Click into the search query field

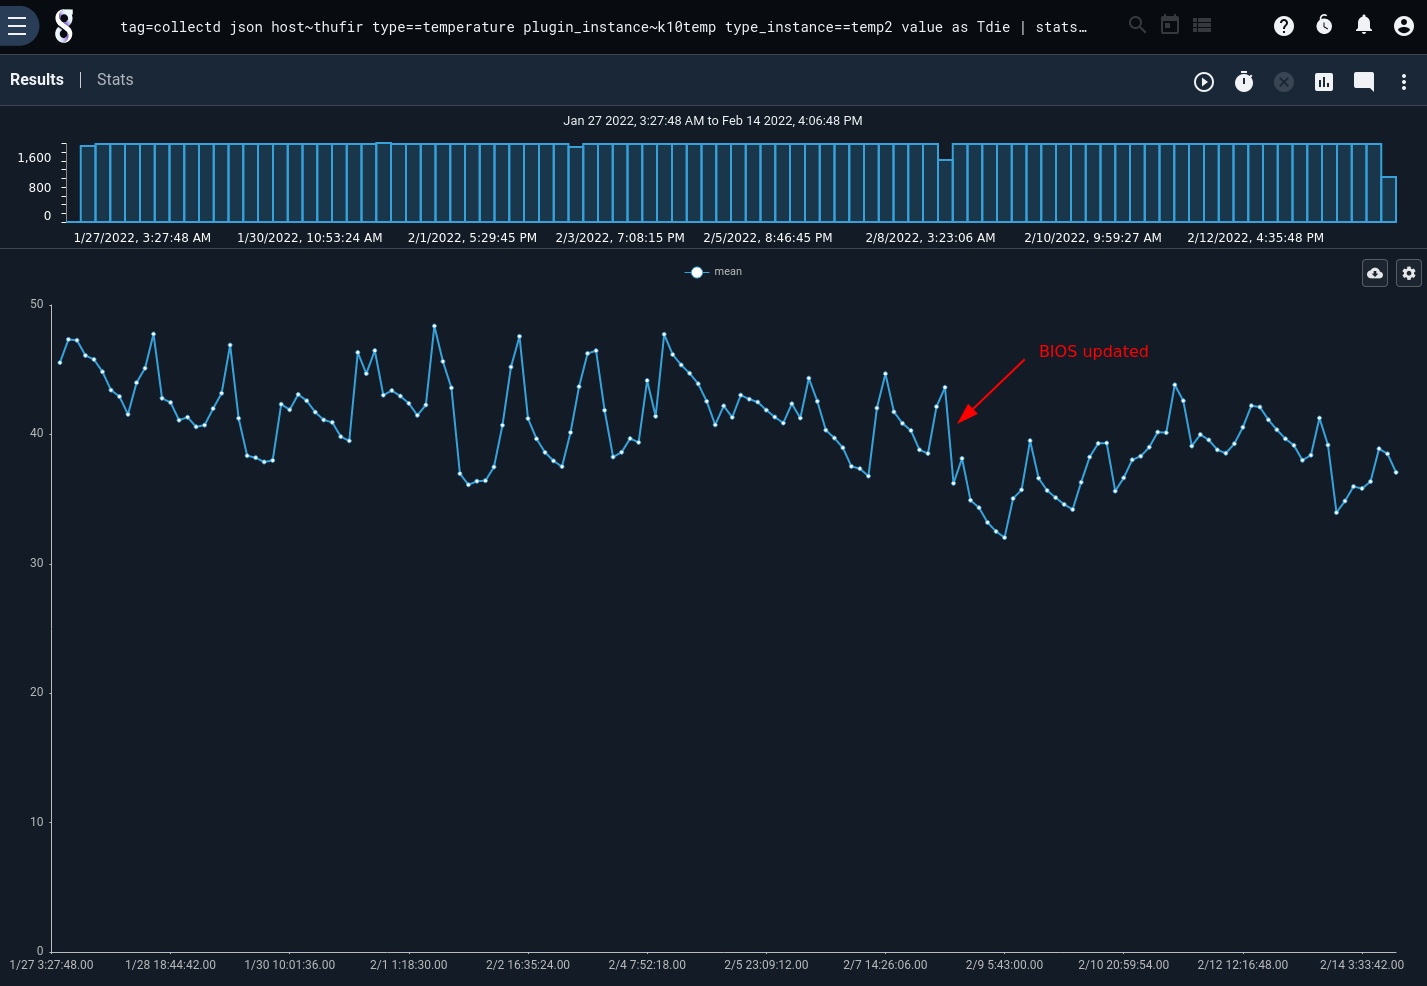point(600,27)
